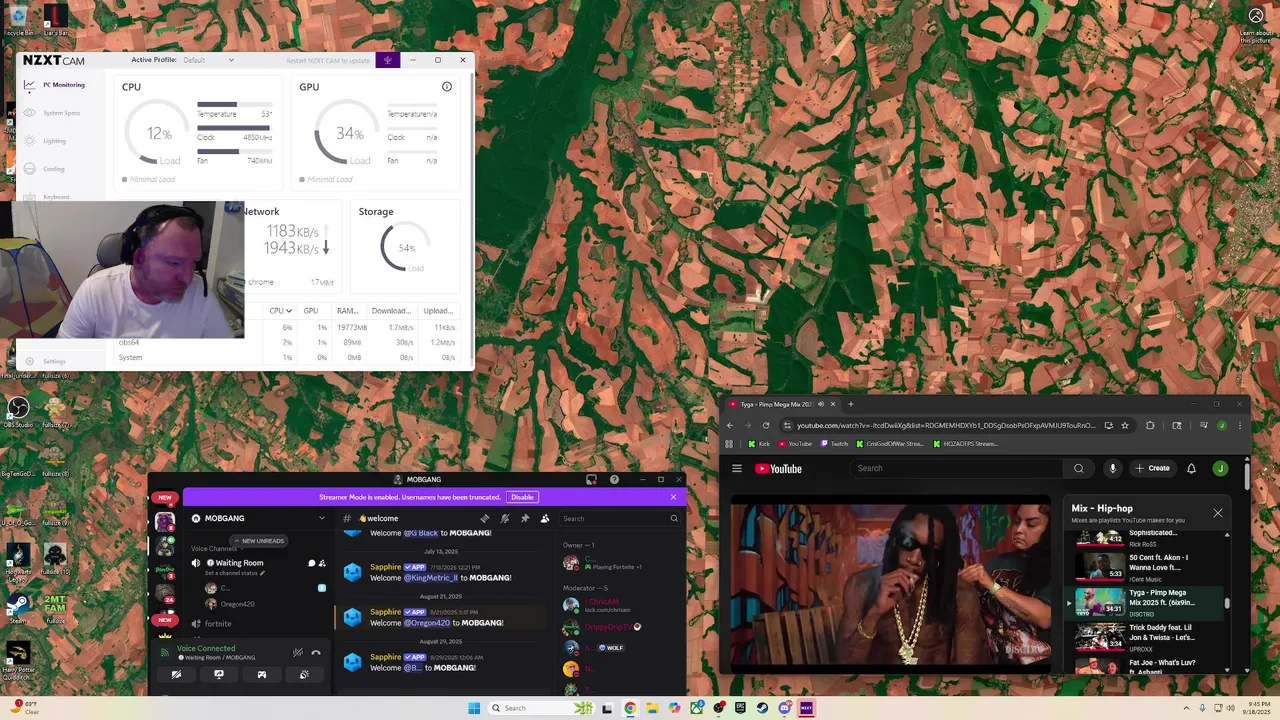Open System Specs in NZXT CAM
This screenshot has height=720, width=1280.
coord(54,113)
